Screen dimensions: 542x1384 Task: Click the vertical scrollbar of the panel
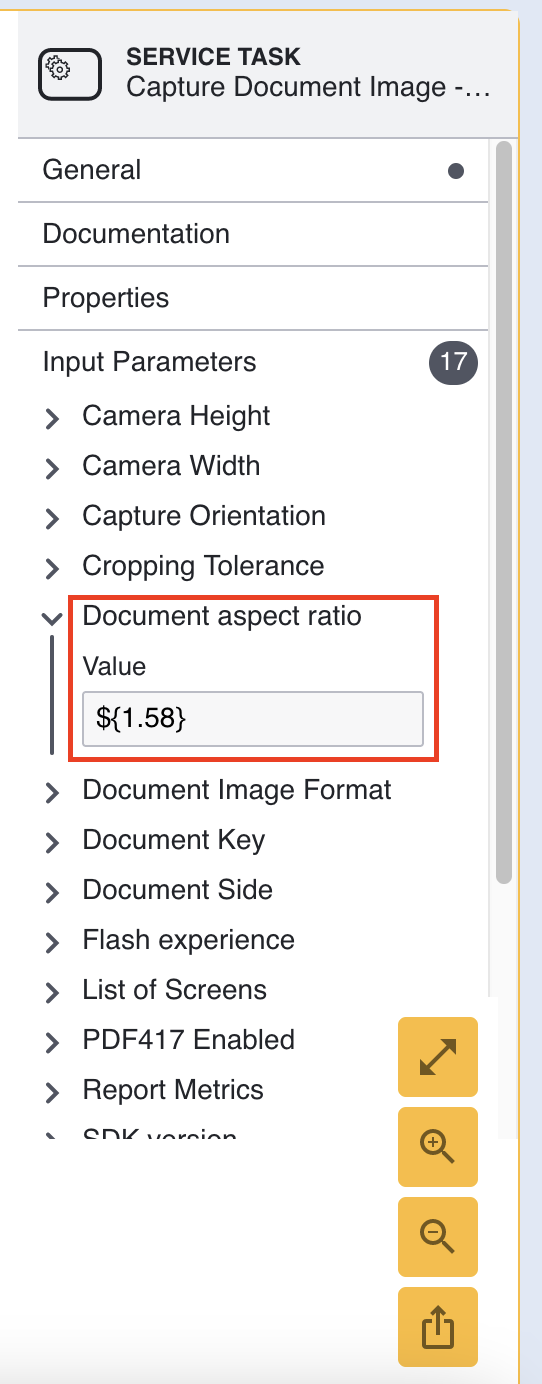(x=504, y=512)
